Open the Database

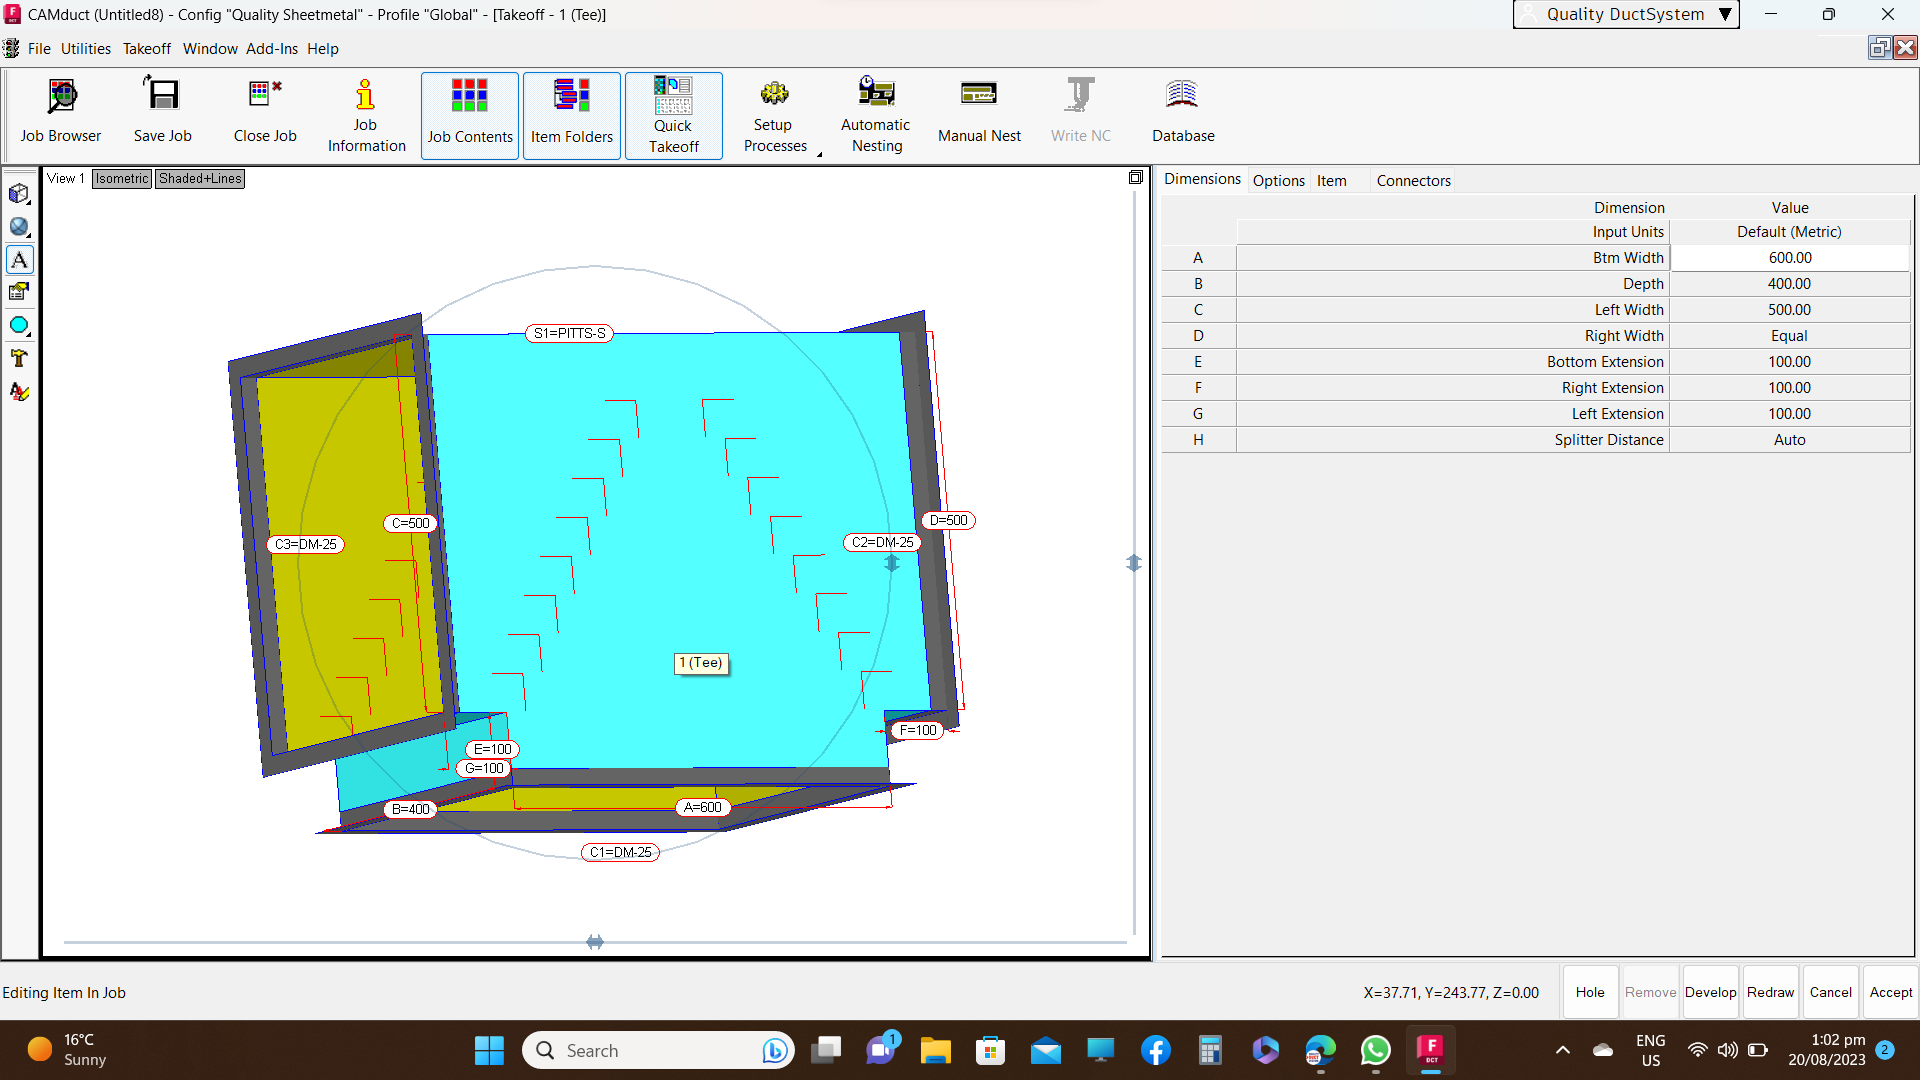[x=1183, y=113]
